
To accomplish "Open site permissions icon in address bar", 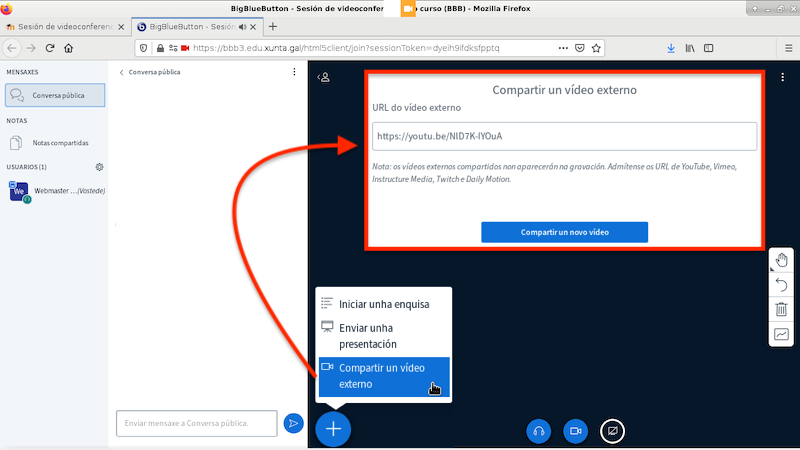I will point(173,48).
